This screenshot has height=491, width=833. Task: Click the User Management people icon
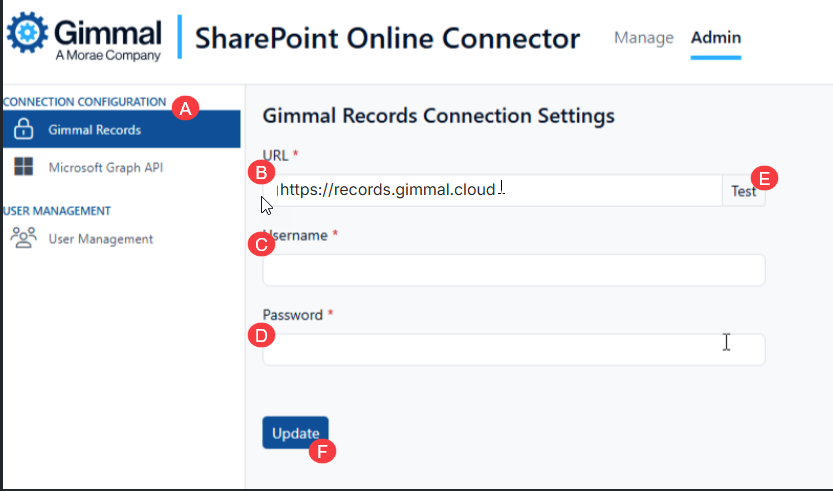23,238
